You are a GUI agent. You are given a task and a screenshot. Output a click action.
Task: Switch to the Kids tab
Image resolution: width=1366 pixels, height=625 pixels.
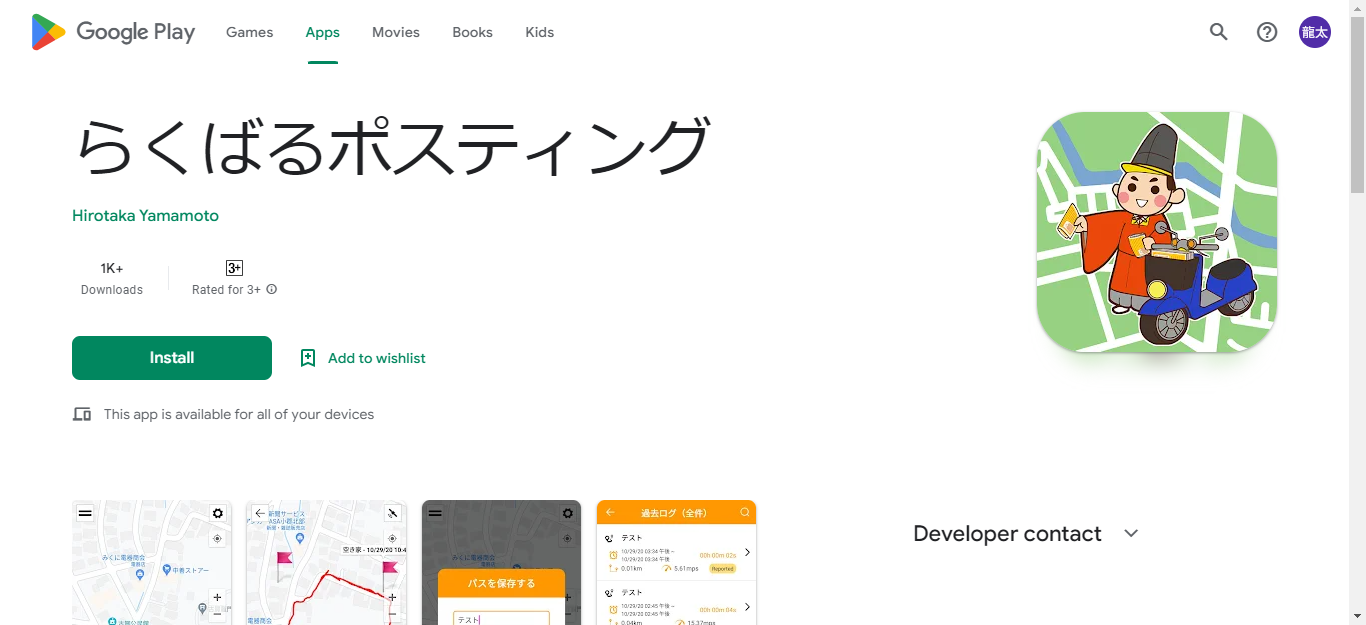click(x=539, y=32)
